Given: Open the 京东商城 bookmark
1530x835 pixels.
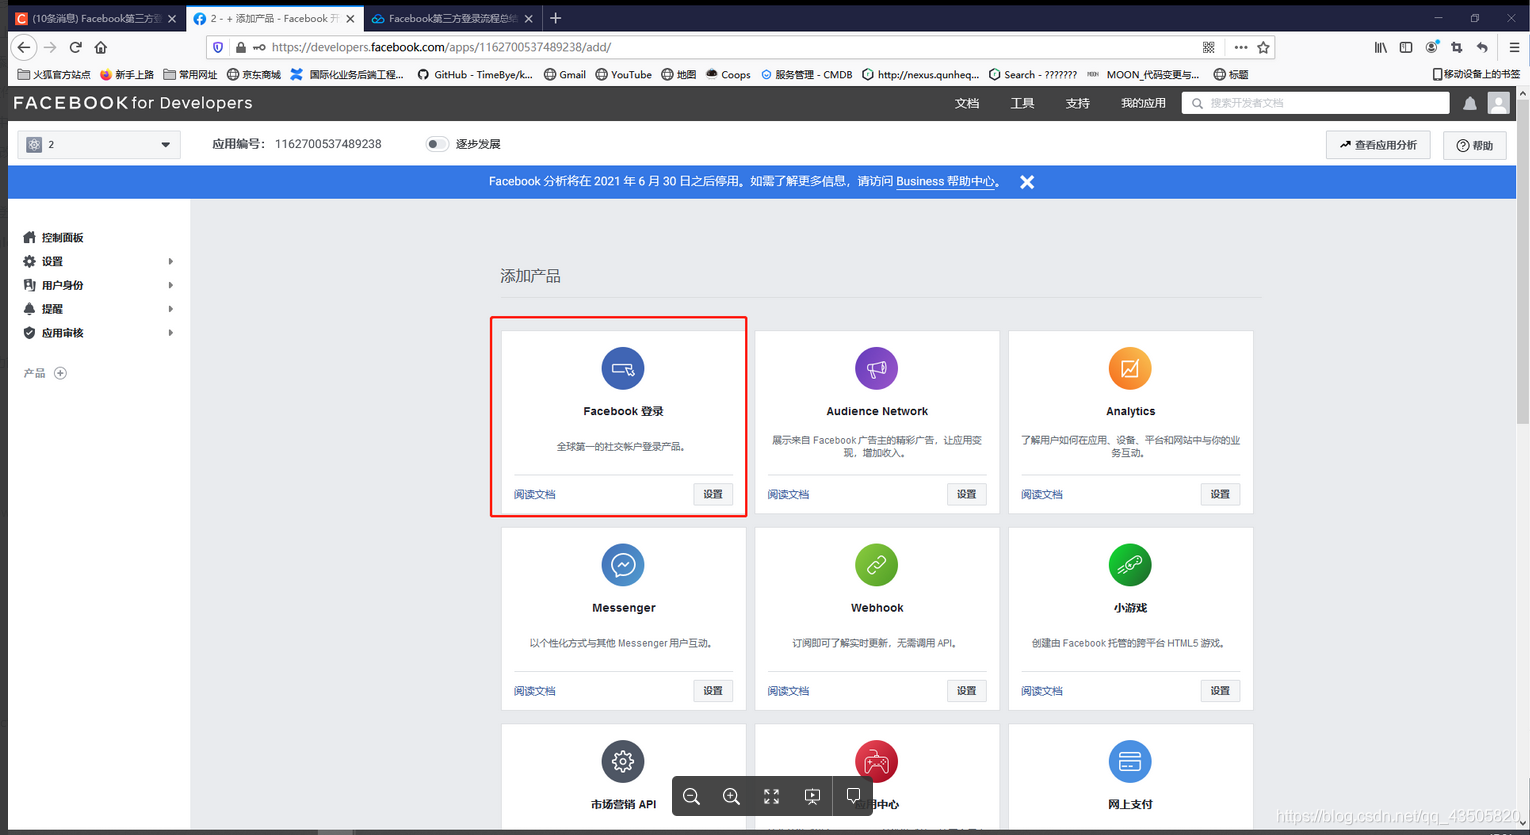Looking at the screenshot, I should [254, 74].
